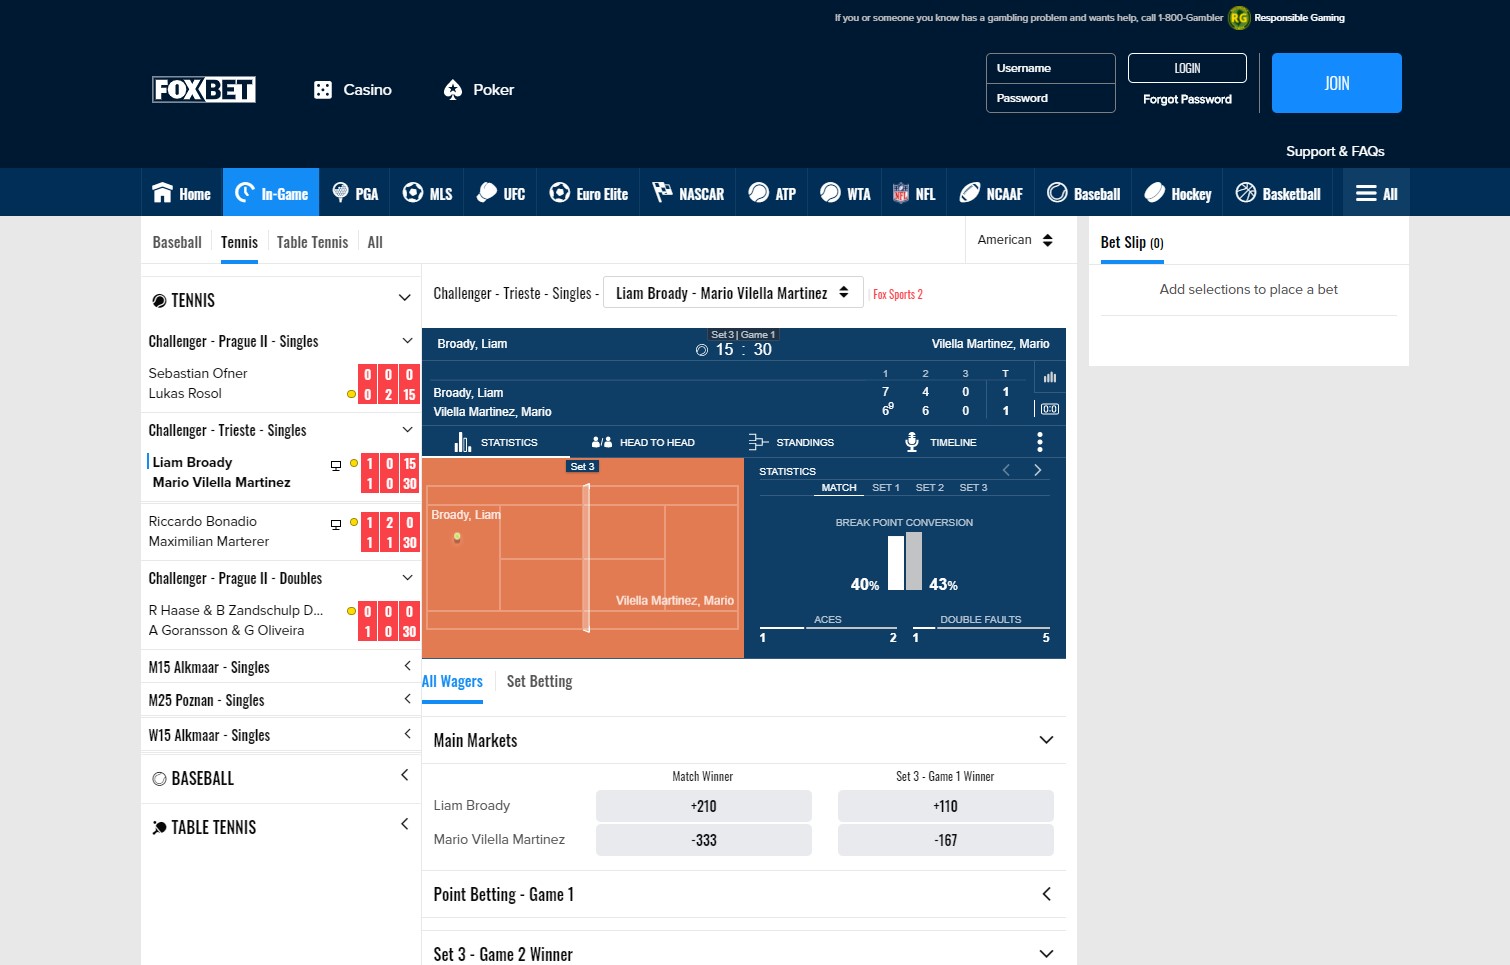Open the All sports hamburger menu
The height and width of the screenshot is (965, 1510).
coord(1376,193)
